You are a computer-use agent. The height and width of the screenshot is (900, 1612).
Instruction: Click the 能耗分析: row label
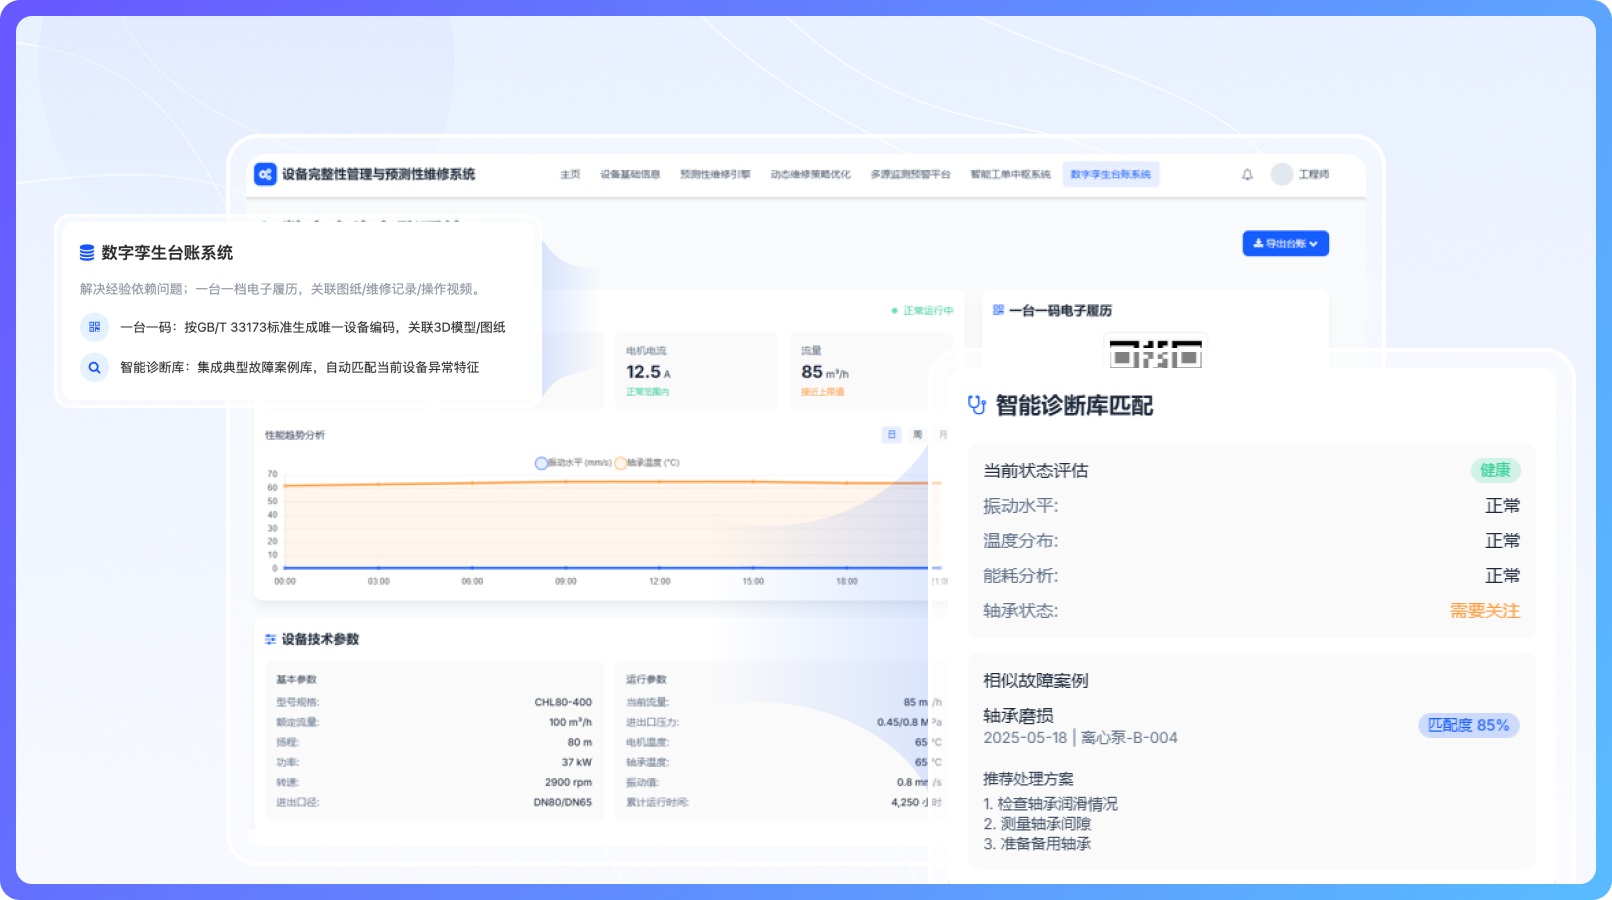[x=1020, y=575]
